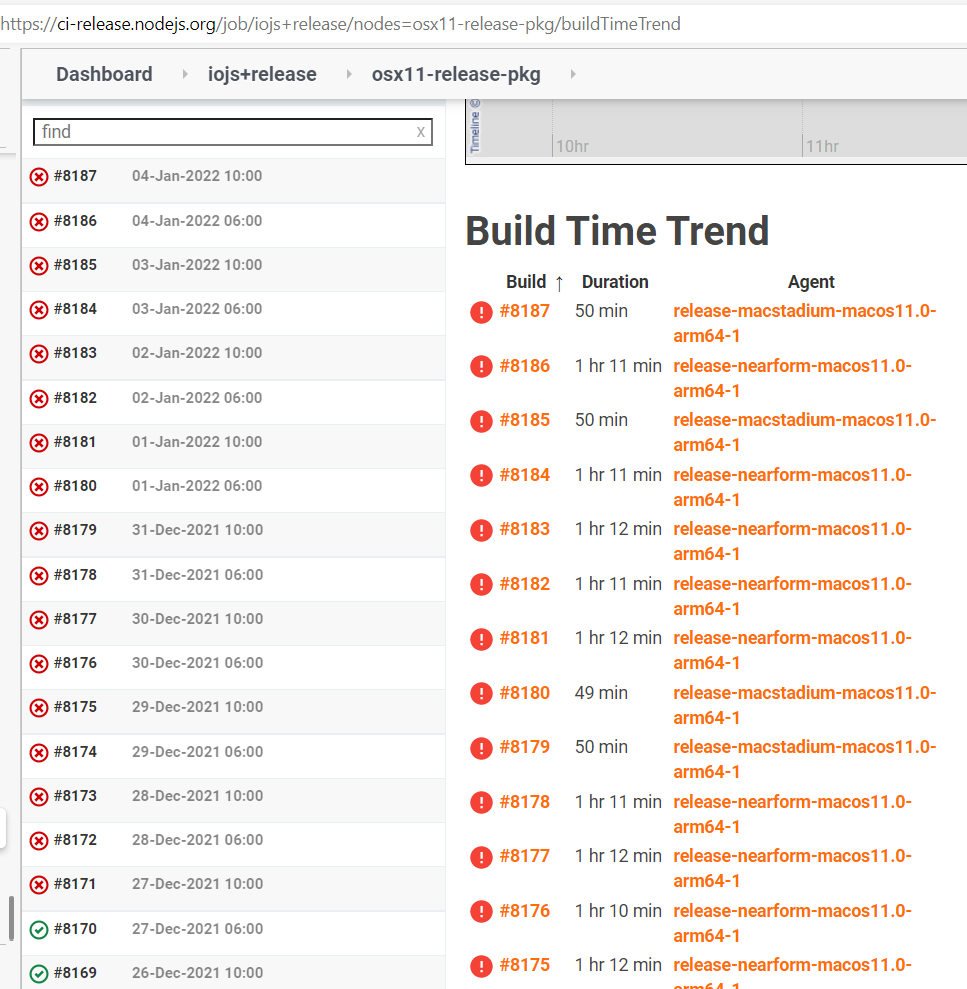967x989 pixels.
Task: Clear the find field with x
Action: [x=421, y=132]
